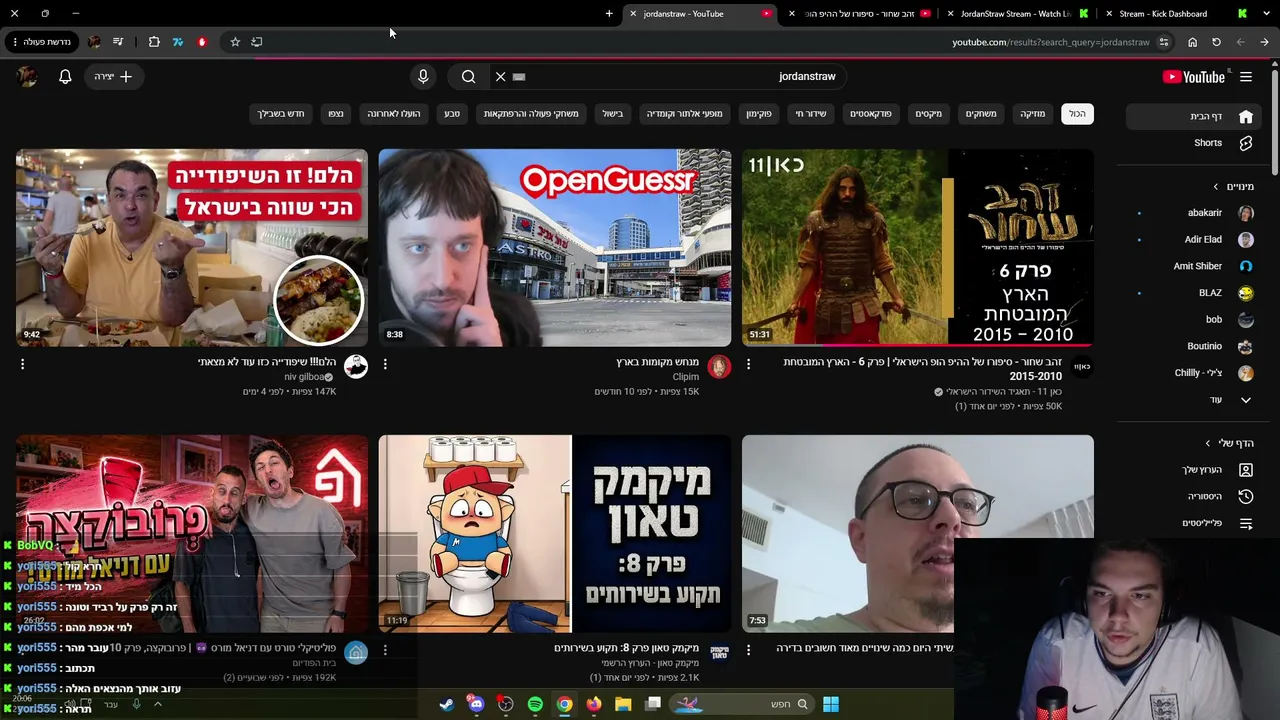
Task: Open הערוץ שלך in the sidebar
Action: pyautogui.click(x=1194, y=470)
